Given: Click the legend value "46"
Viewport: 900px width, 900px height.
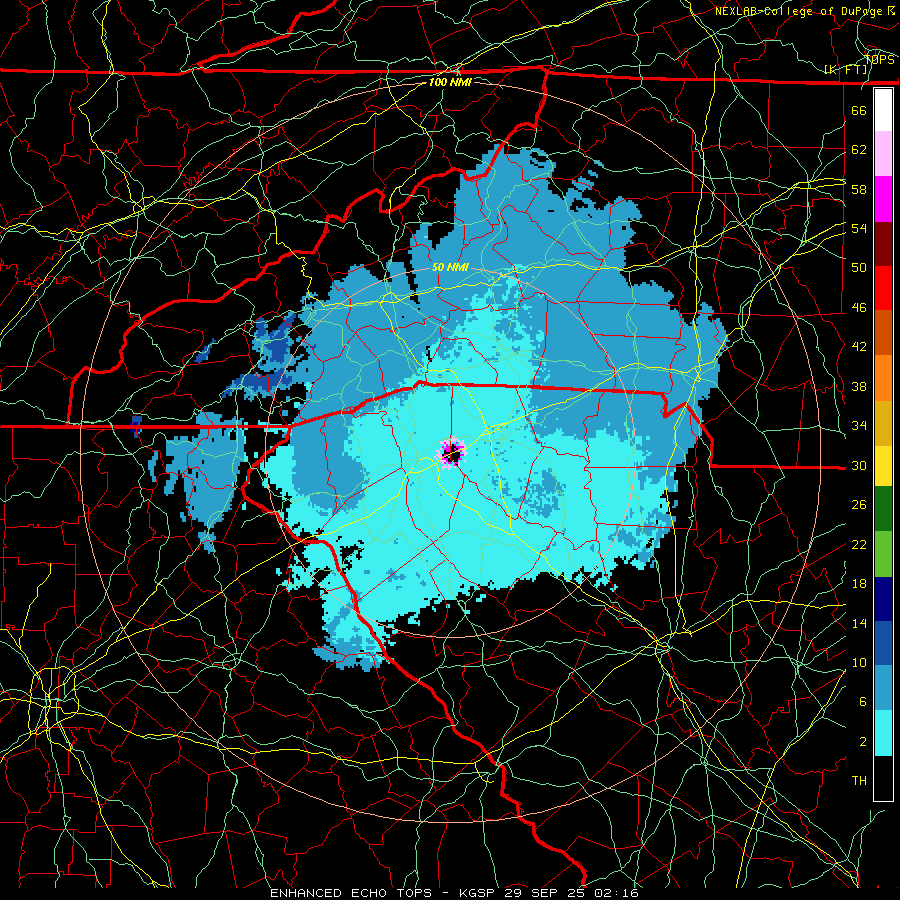Looking at the screenshot, I should coord(859,308).
